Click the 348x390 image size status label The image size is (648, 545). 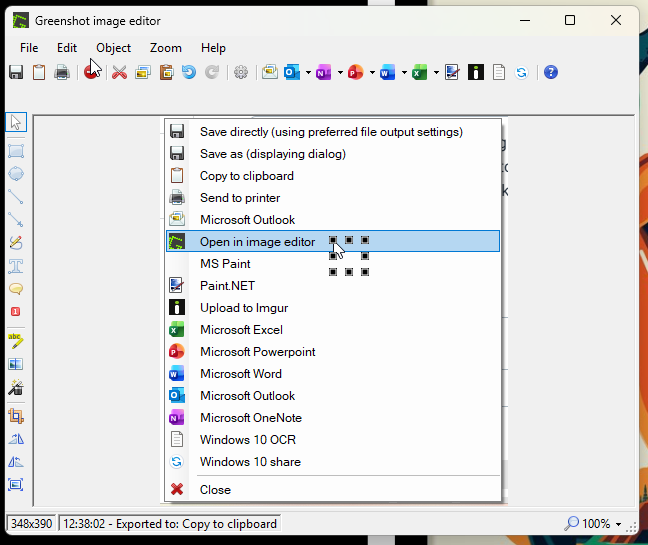click(32, 524)
